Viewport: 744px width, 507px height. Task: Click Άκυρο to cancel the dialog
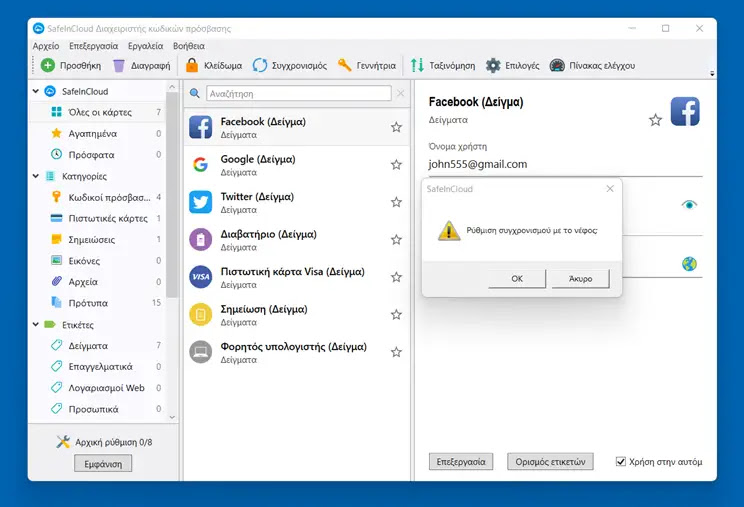click(580, 279)
